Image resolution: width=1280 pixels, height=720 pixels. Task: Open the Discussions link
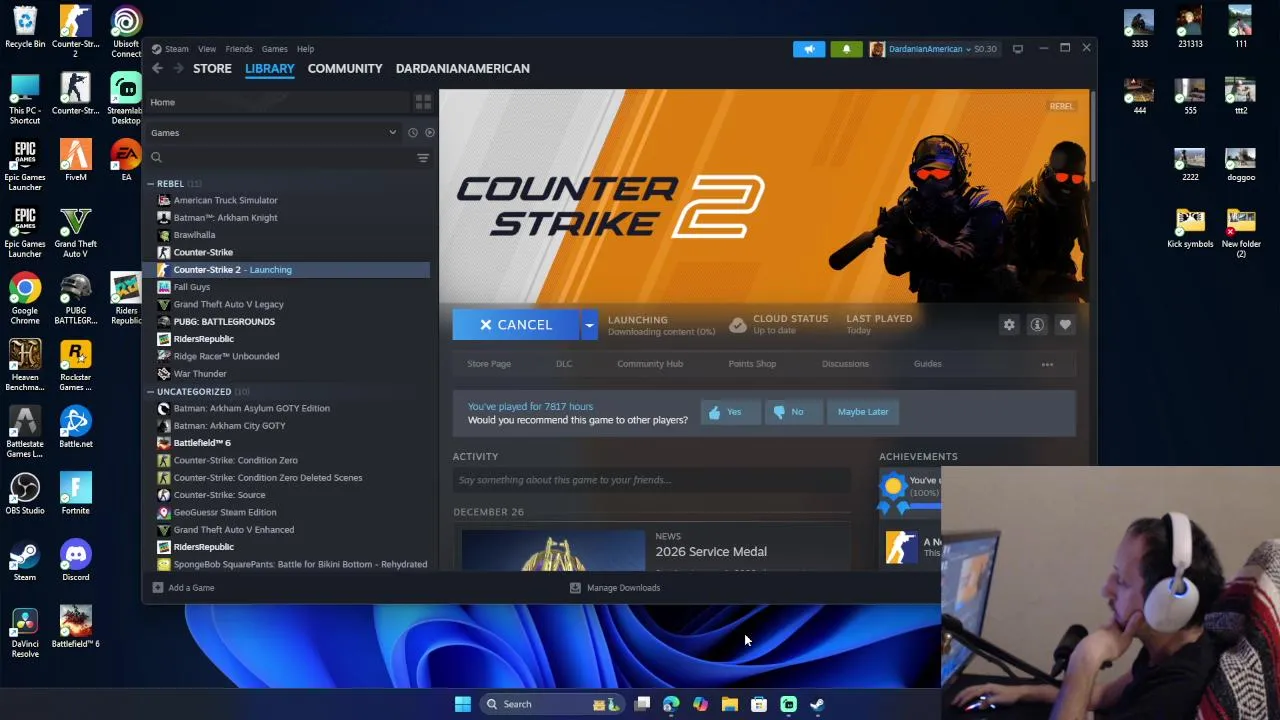click(845, 364)
